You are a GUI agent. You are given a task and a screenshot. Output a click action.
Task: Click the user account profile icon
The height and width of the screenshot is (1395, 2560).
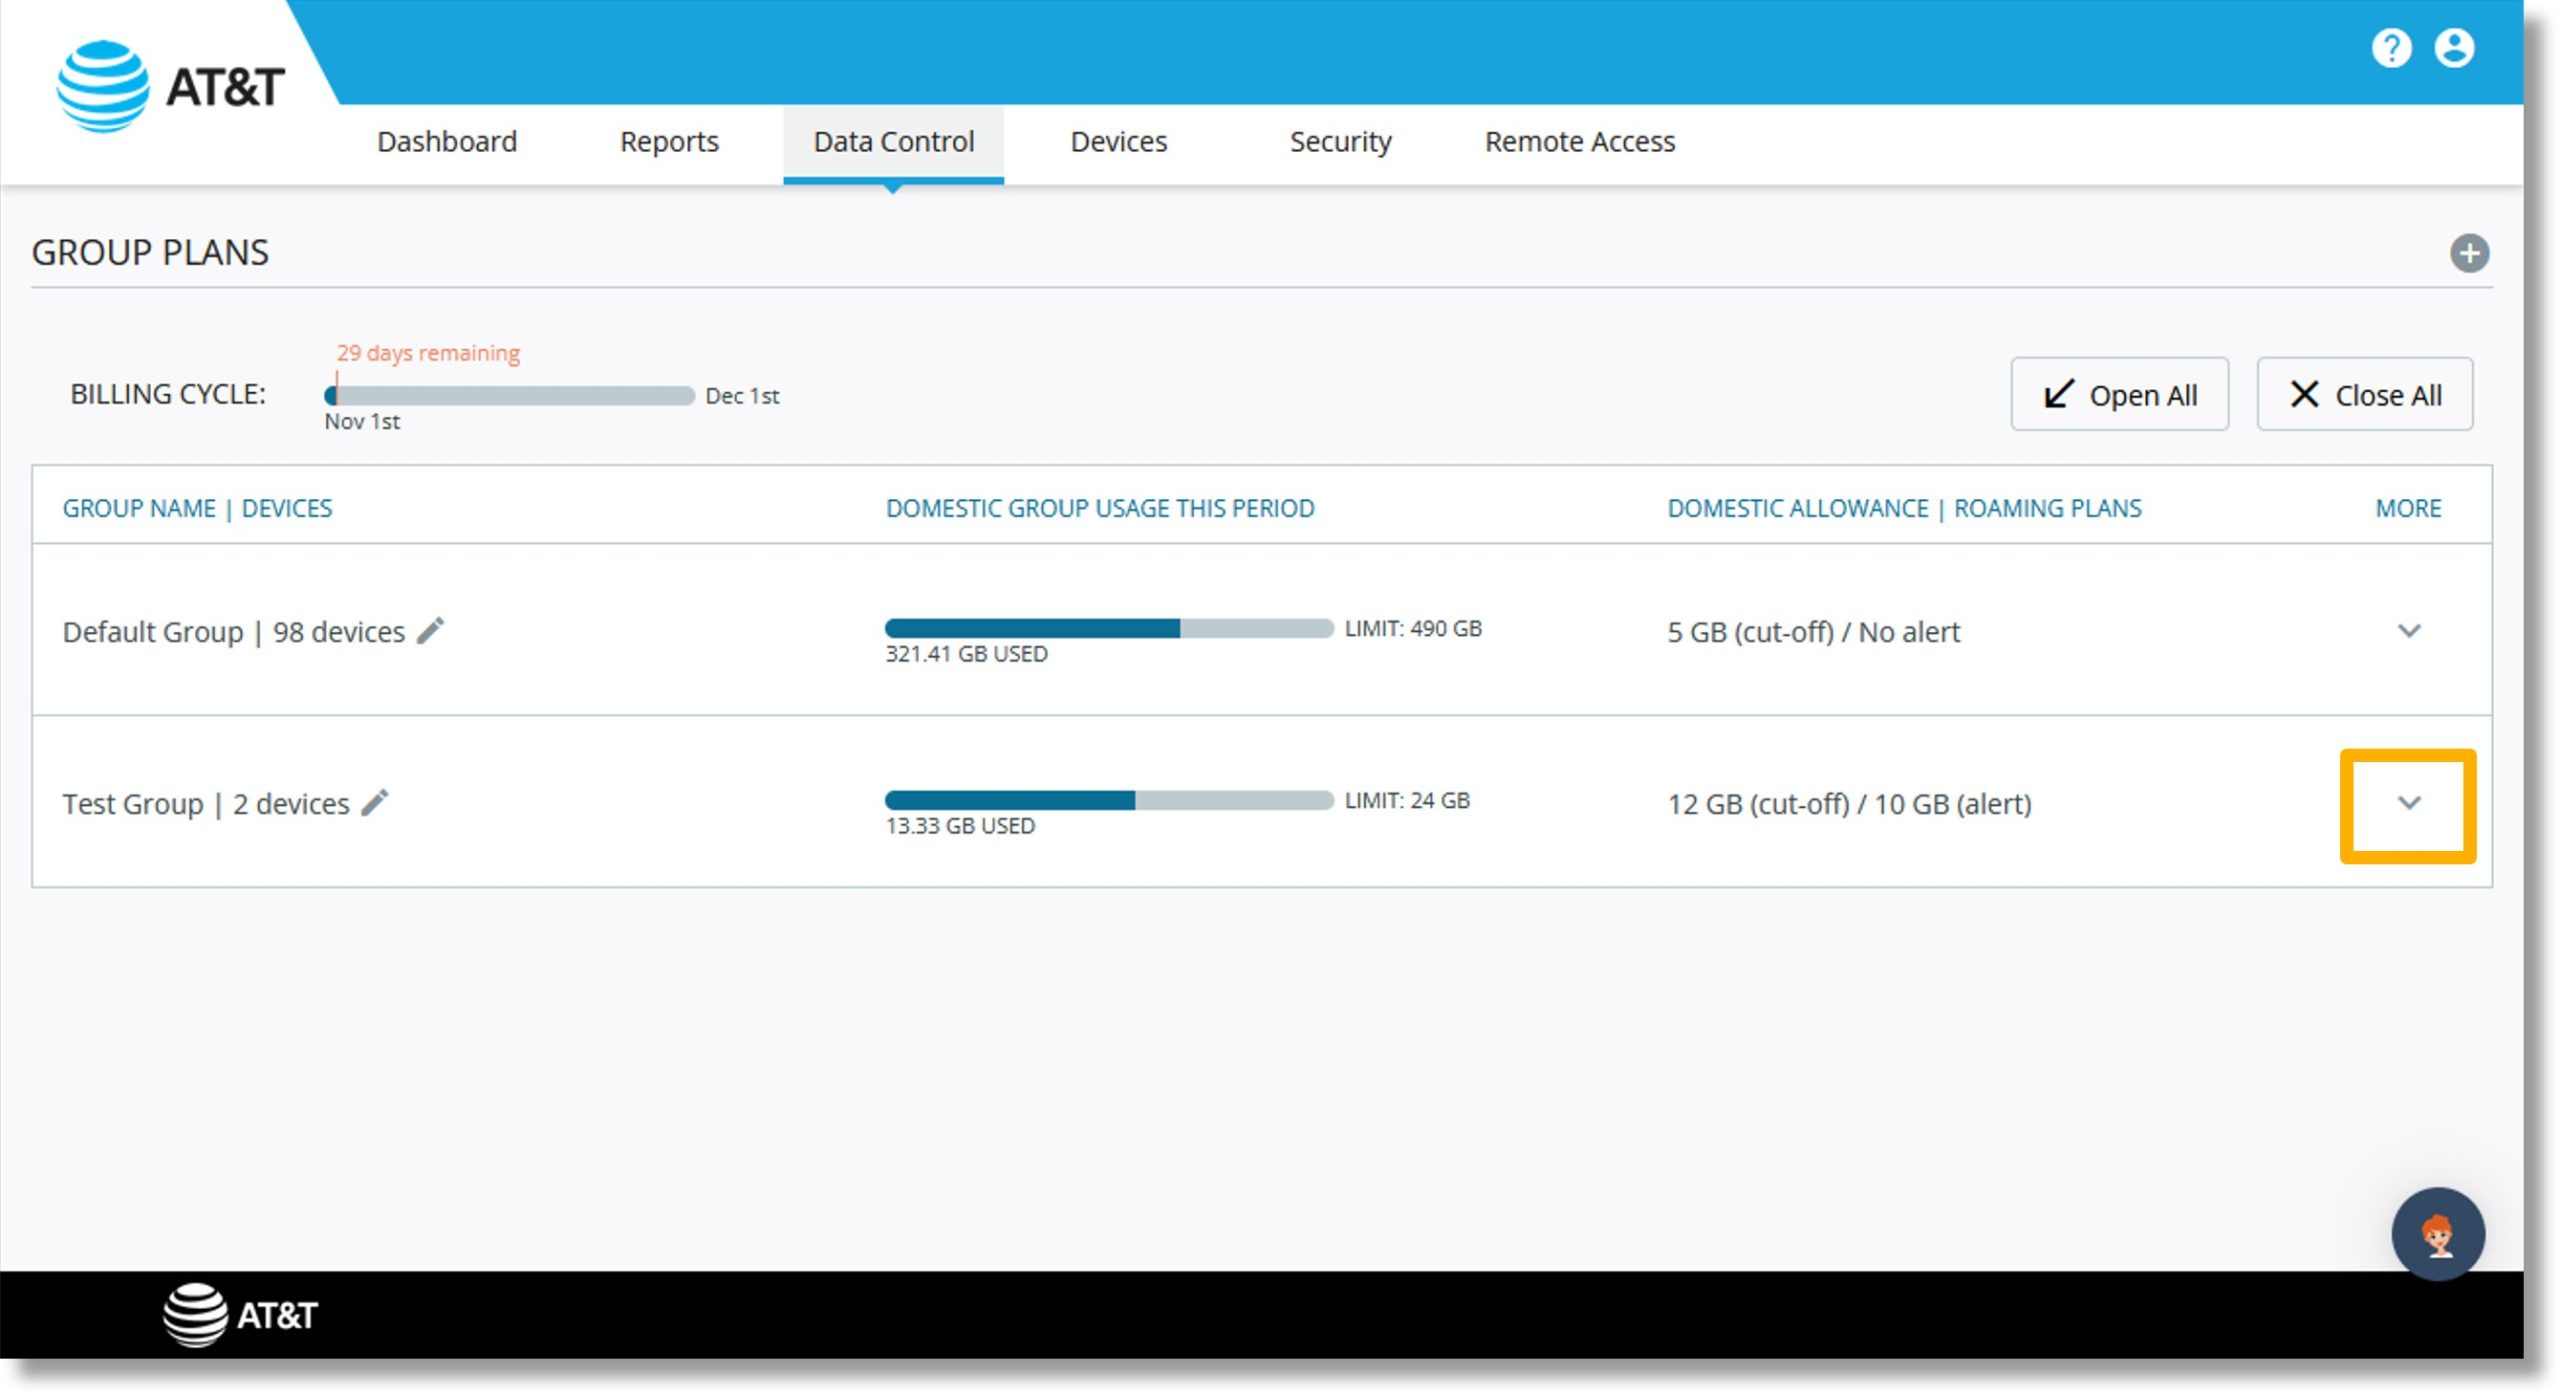point(2455,48)
